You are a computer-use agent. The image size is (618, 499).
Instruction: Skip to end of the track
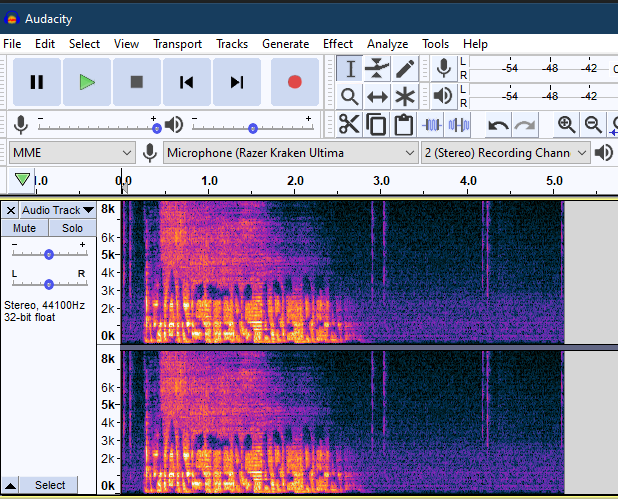point(237,82)
